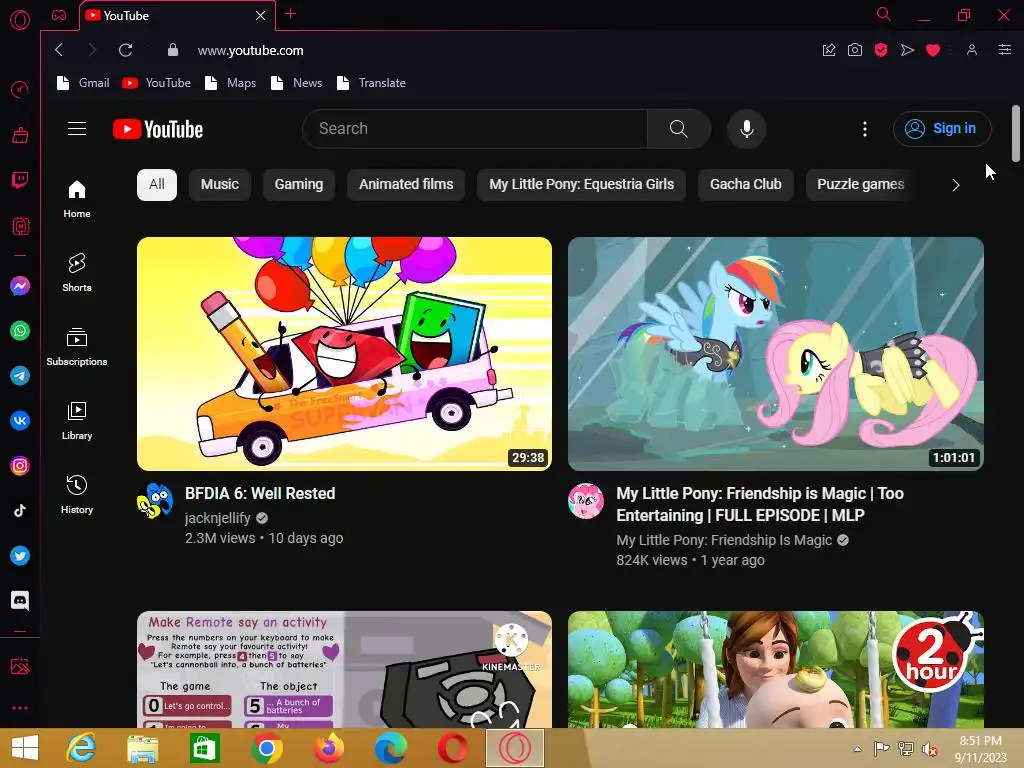Launch Chrome from the taskbar
Image resolution: width=1024 pixels, height=768 pixels.
pos(266,748)
